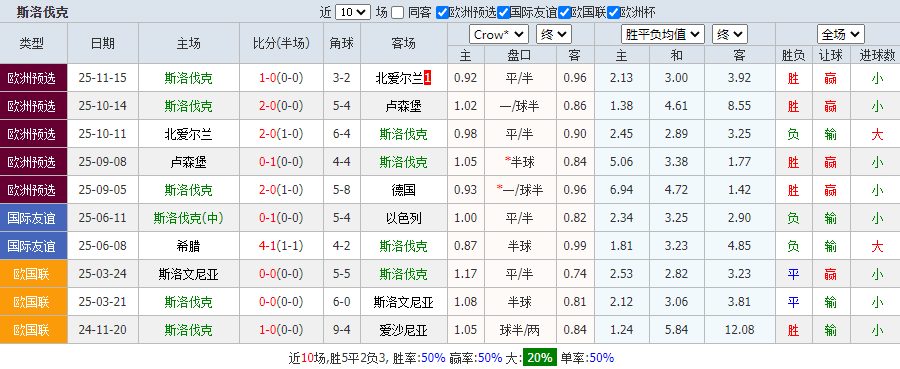
Task: Click 国际友谊 type label for 25-06-08
Action: (x=32, y=246)
